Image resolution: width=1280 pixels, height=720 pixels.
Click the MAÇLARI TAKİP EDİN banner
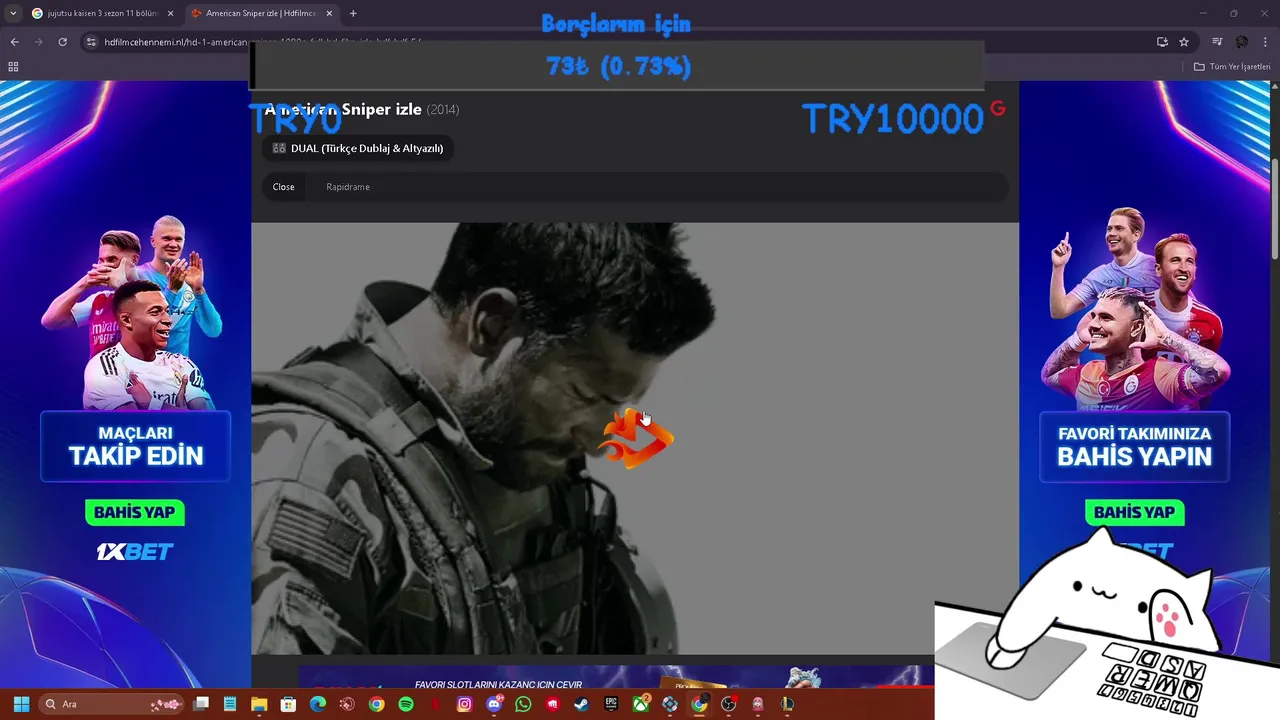click(x=136, y=446)
